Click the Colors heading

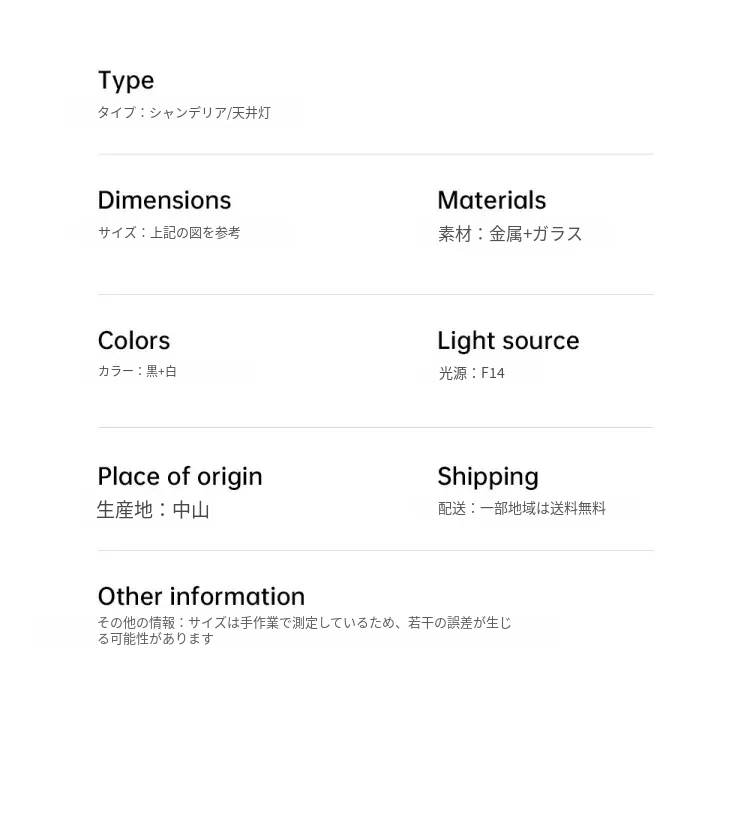pyautogui.click(x=134, y=340)
